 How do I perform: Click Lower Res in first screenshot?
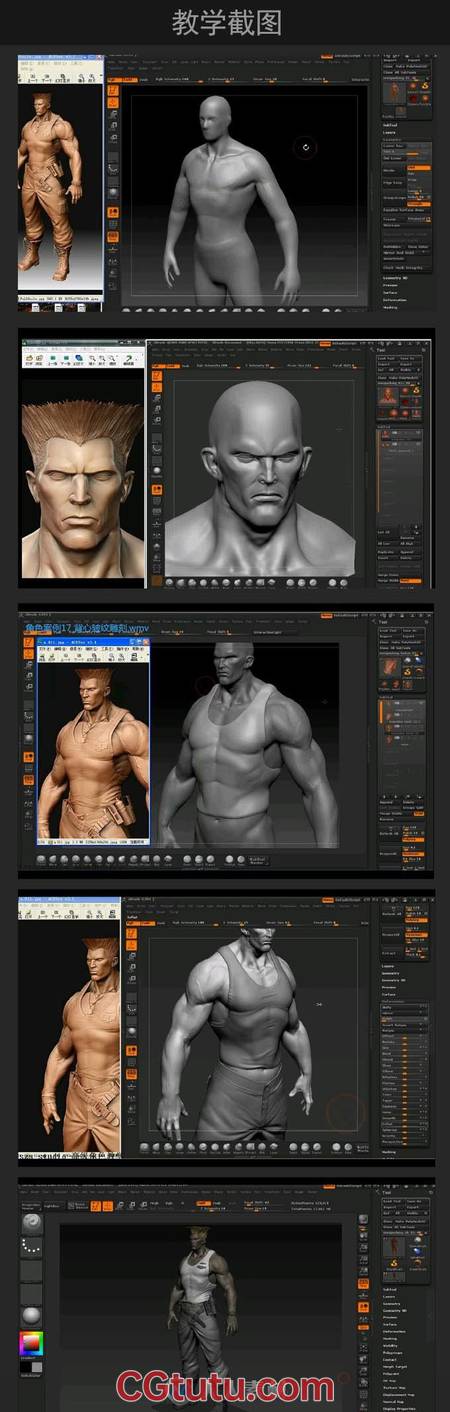point(394,146)
